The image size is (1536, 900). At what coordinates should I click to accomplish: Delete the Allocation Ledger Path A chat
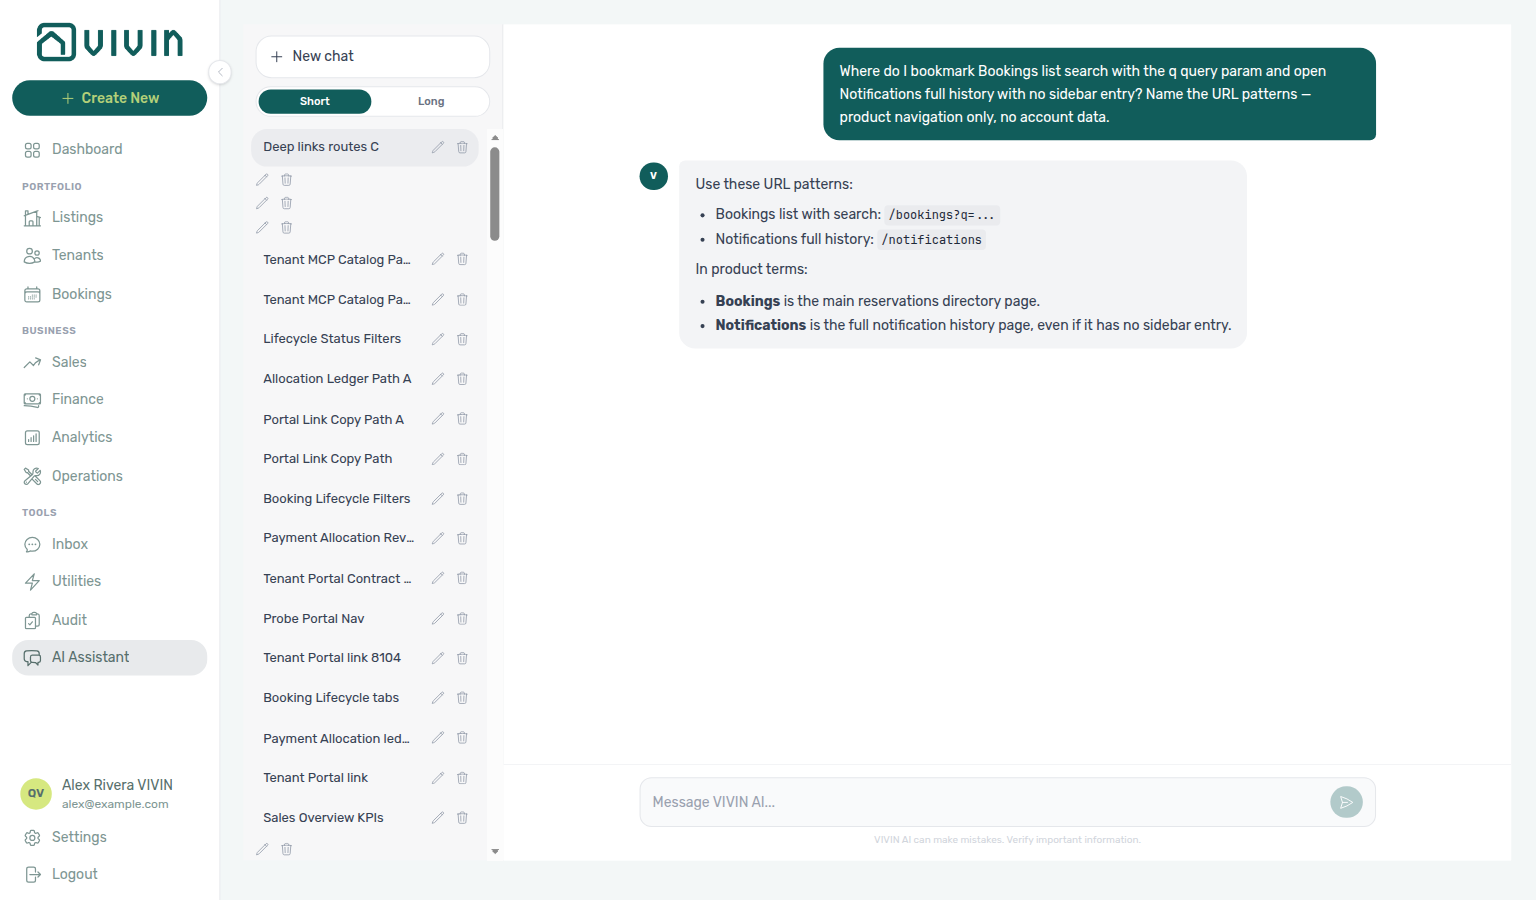pos(462,379)
